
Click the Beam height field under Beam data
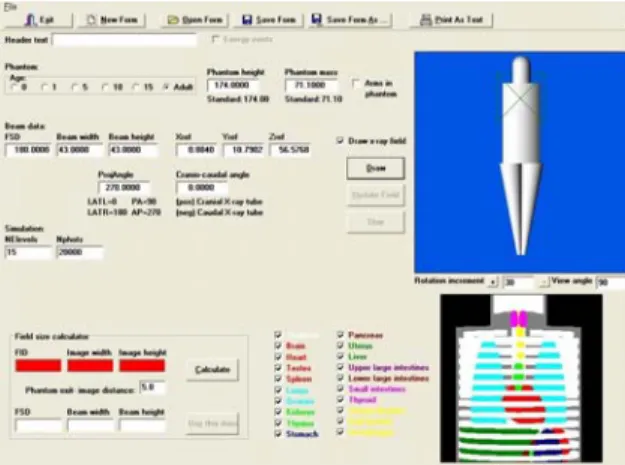[133, 150]
